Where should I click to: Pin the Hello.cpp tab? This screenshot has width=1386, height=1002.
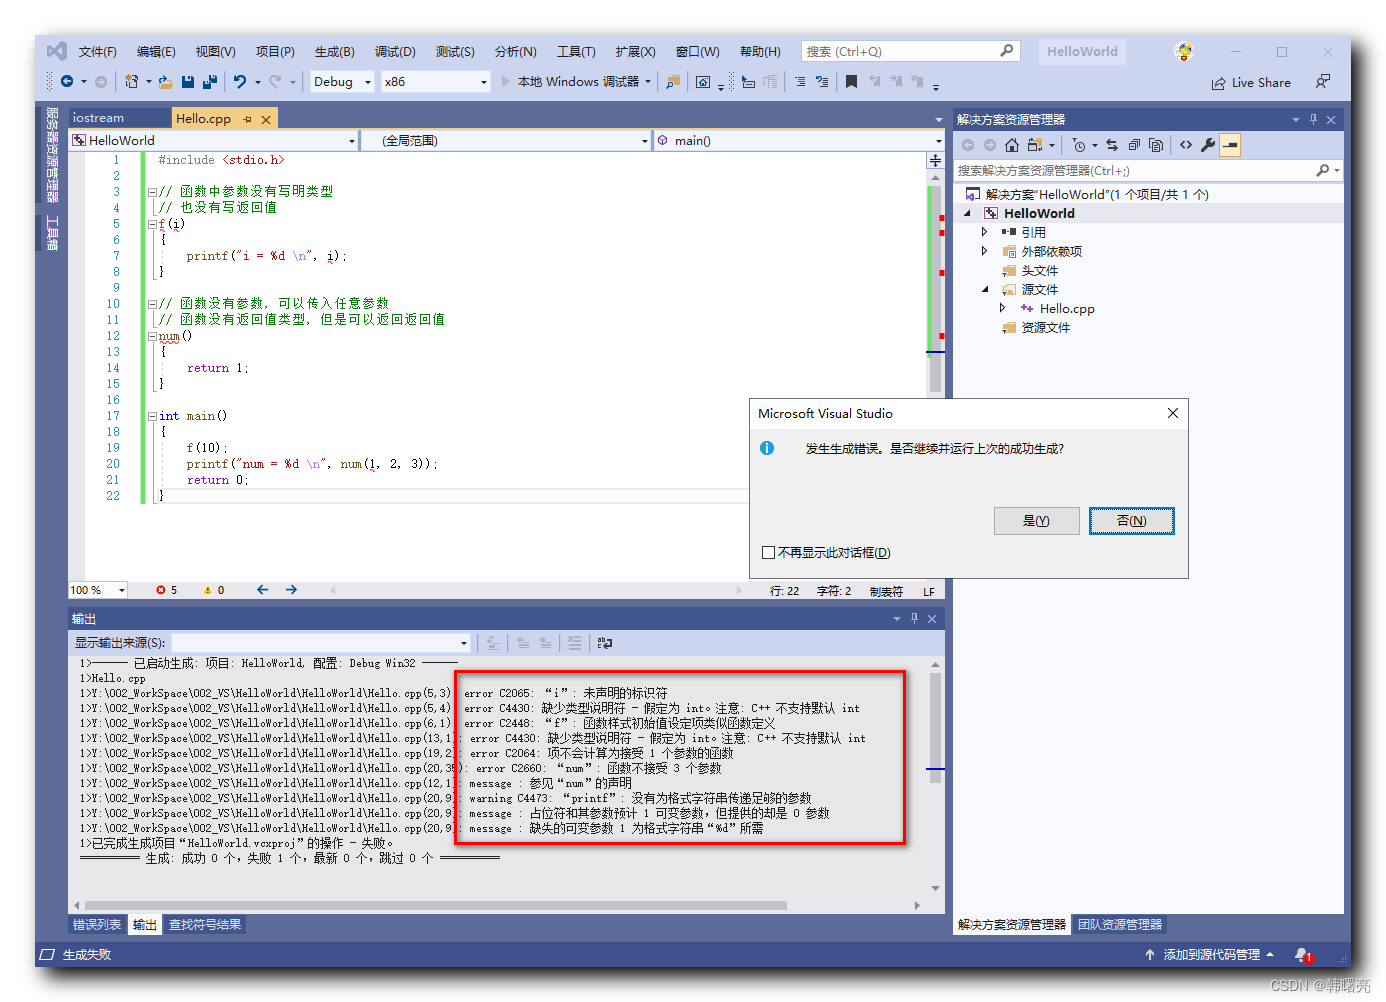coord(248,119)
